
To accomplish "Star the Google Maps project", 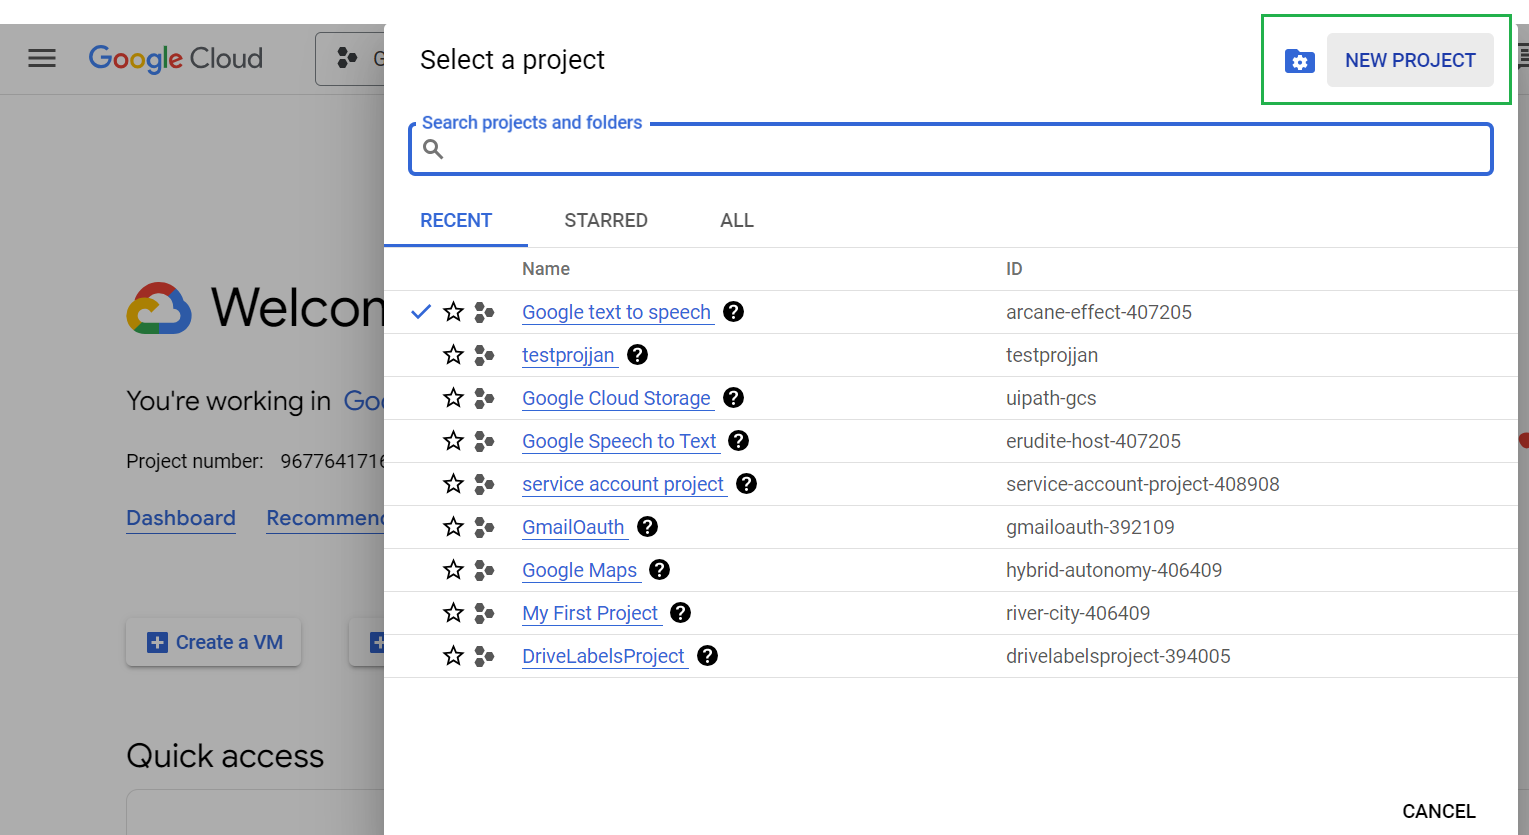I will coord(453,570).
